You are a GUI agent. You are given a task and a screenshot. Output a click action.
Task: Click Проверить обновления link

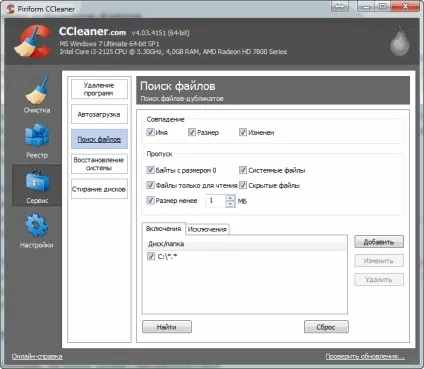click(x=365, y=356)
